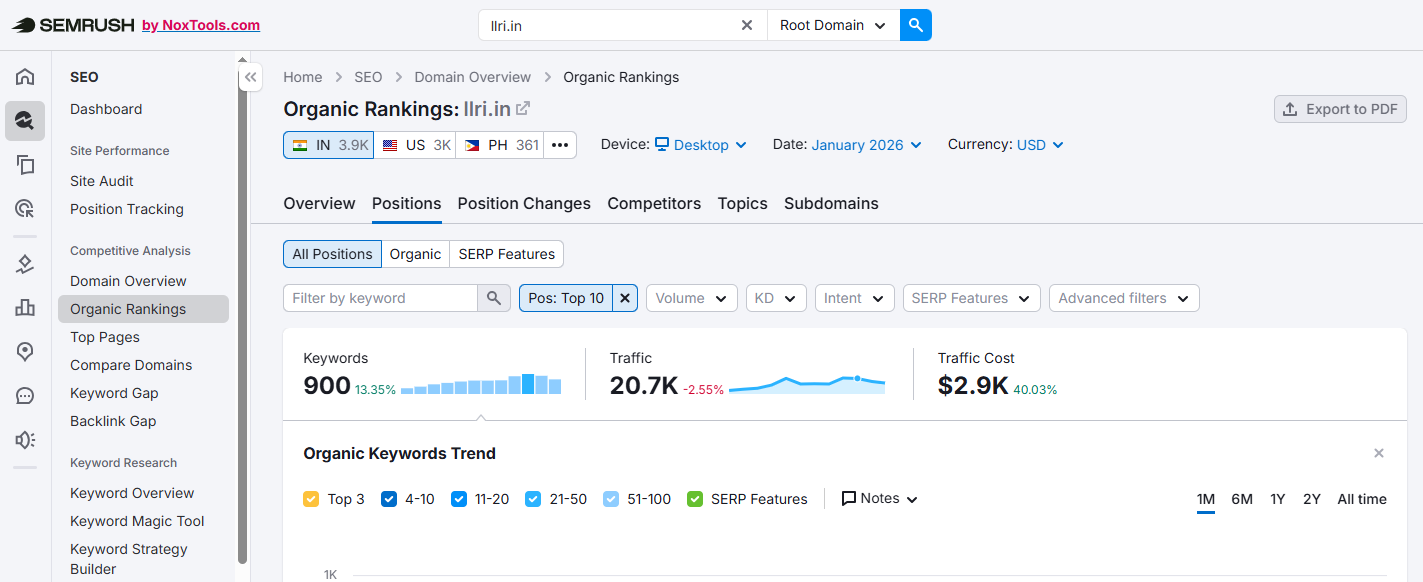This screenshot has width=1423, height=582.
Task: Click the Home icon in left rail
Action: 25,77
